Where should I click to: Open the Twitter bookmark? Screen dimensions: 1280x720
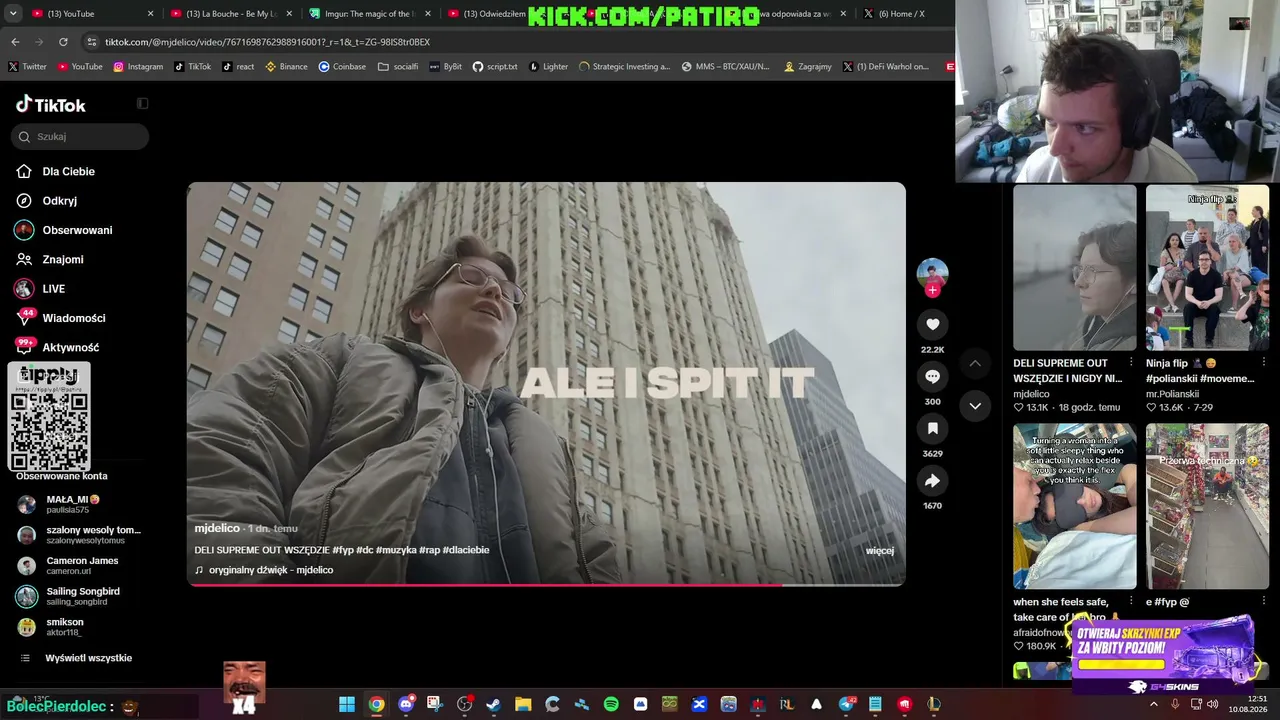(27, 67)
